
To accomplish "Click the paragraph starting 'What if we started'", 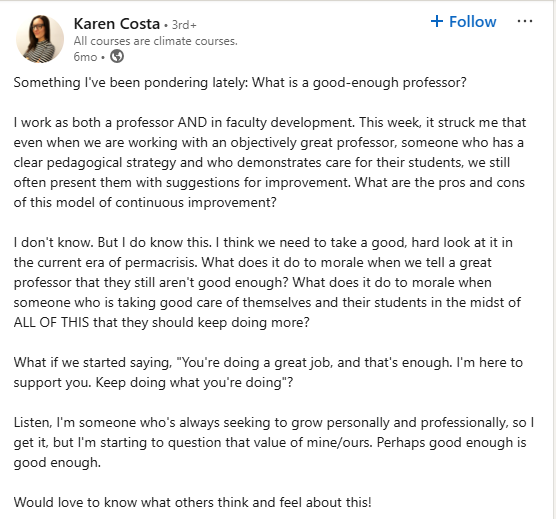I will coord(268,373).
